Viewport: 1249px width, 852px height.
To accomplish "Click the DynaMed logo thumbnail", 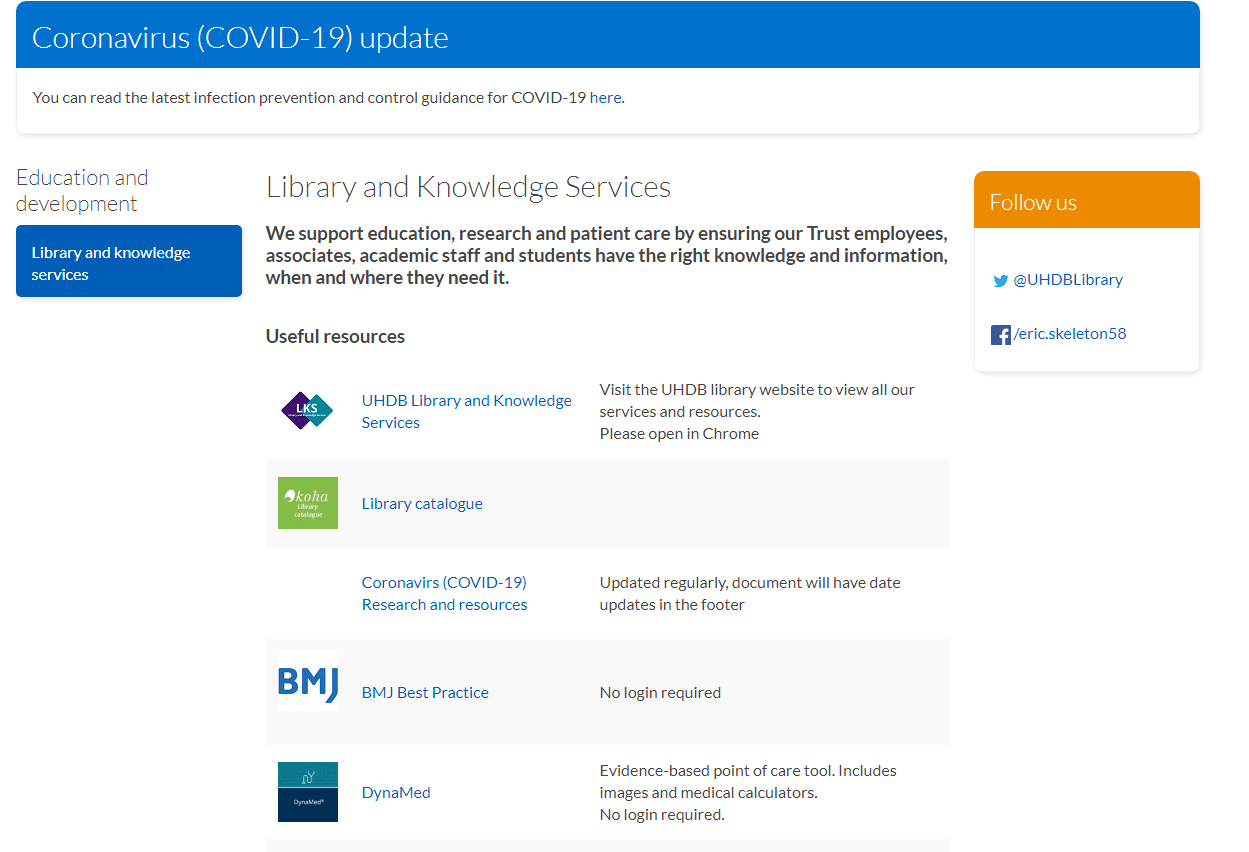I will [307, 791].
